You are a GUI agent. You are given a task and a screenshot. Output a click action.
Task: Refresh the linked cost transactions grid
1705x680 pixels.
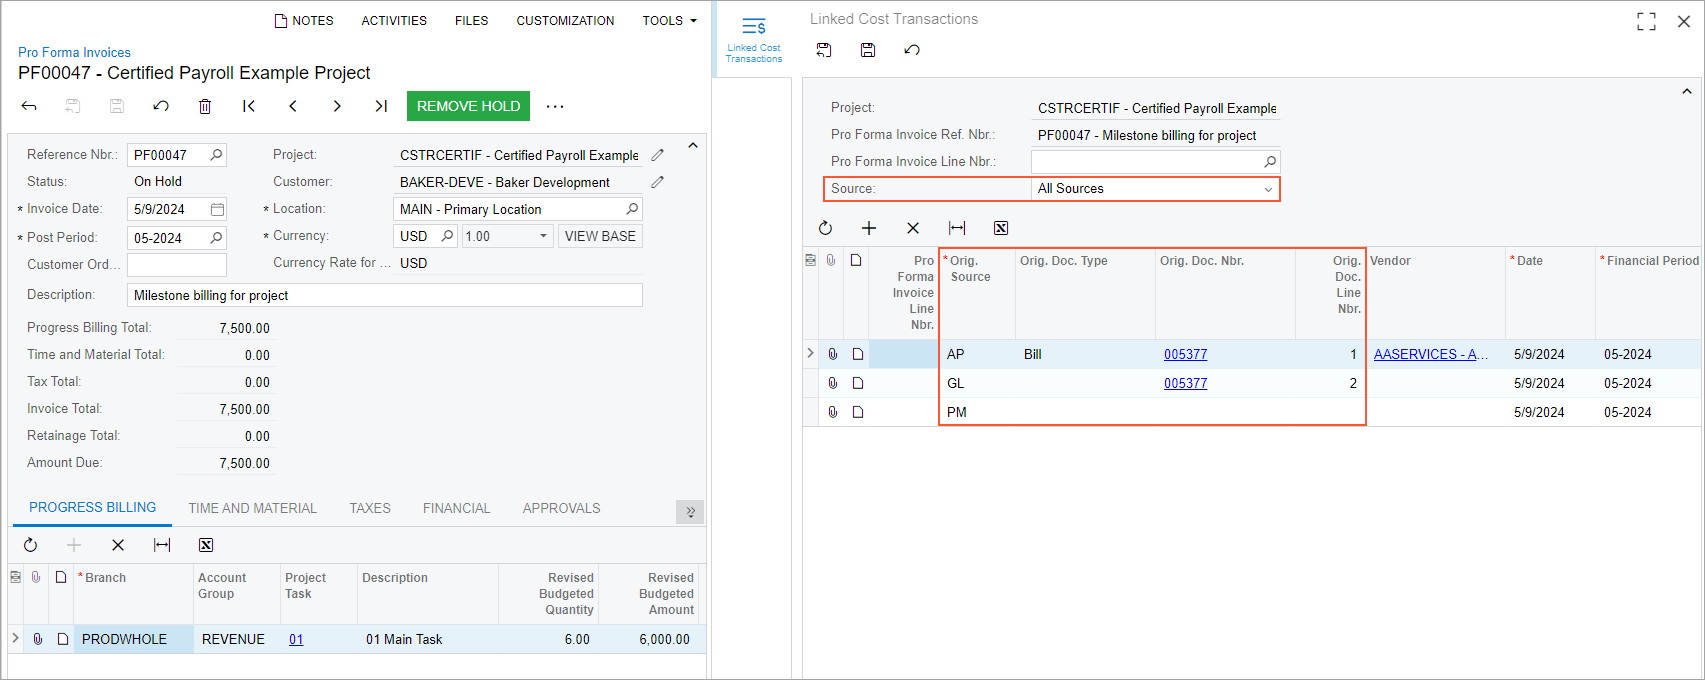825,228
